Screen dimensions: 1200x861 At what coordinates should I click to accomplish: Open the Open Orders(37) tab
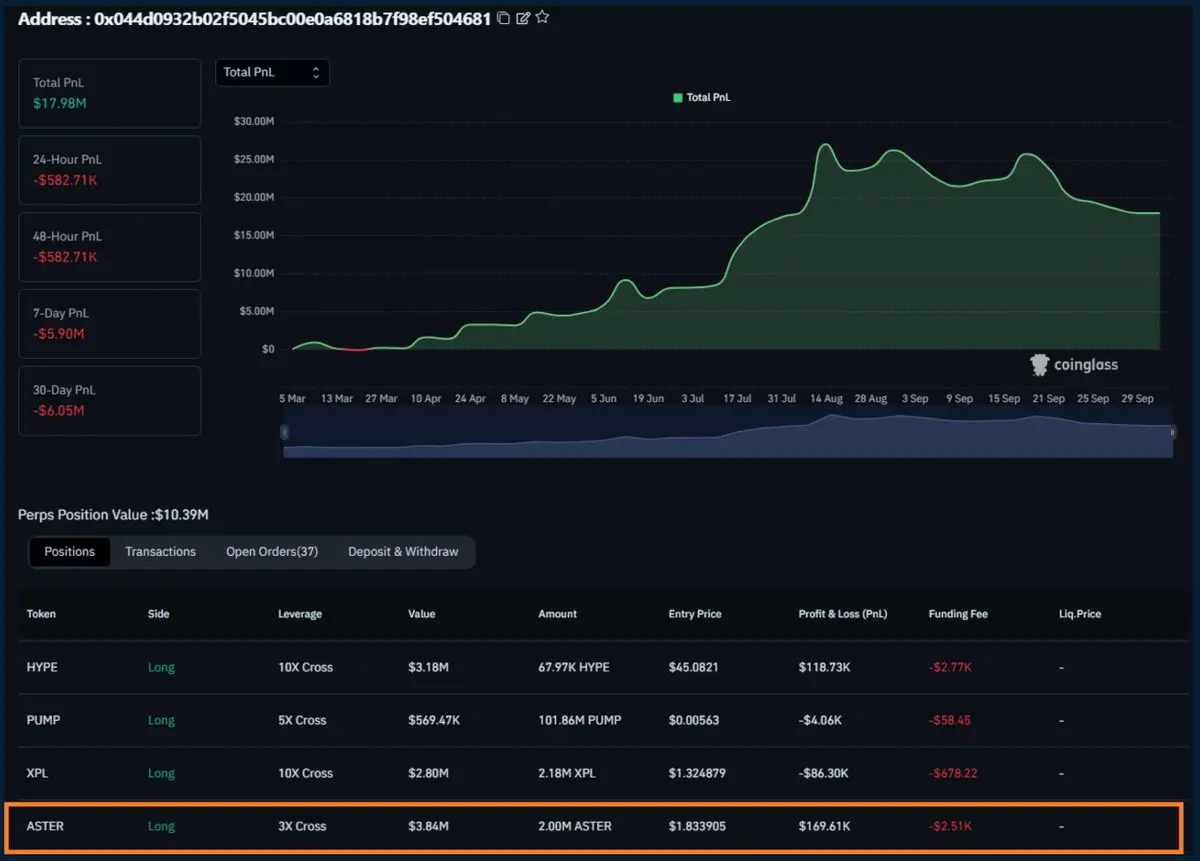[272, 552]
